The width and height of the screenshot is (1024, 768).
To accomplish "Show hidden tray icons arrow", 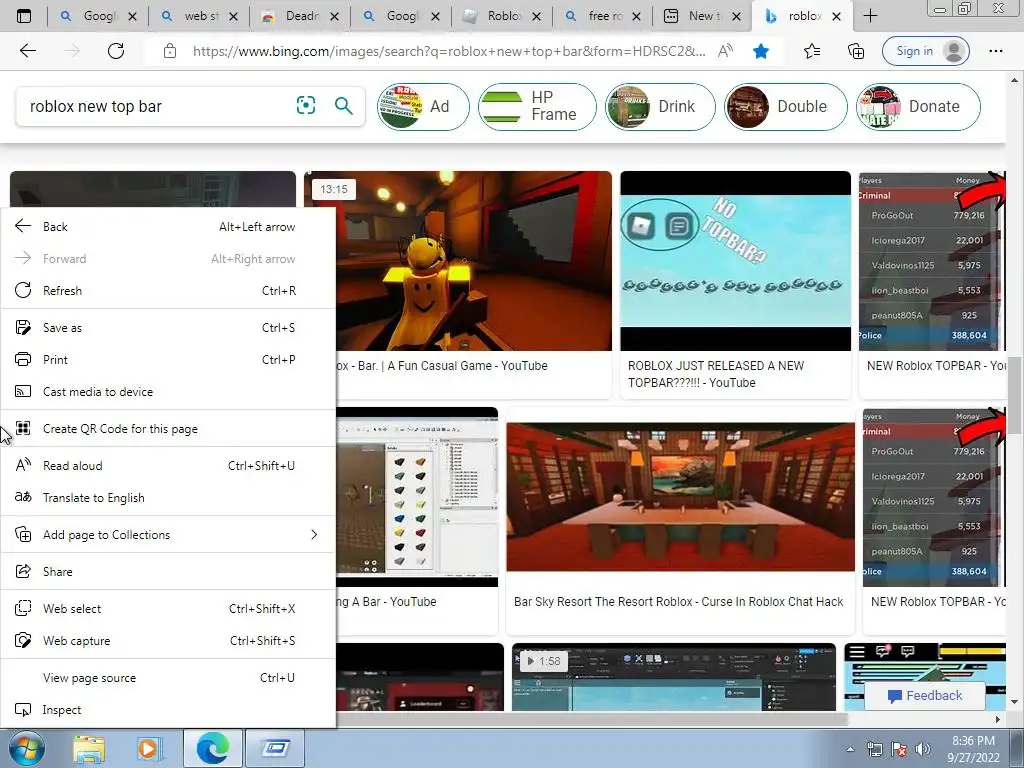I will pos(850,749).
